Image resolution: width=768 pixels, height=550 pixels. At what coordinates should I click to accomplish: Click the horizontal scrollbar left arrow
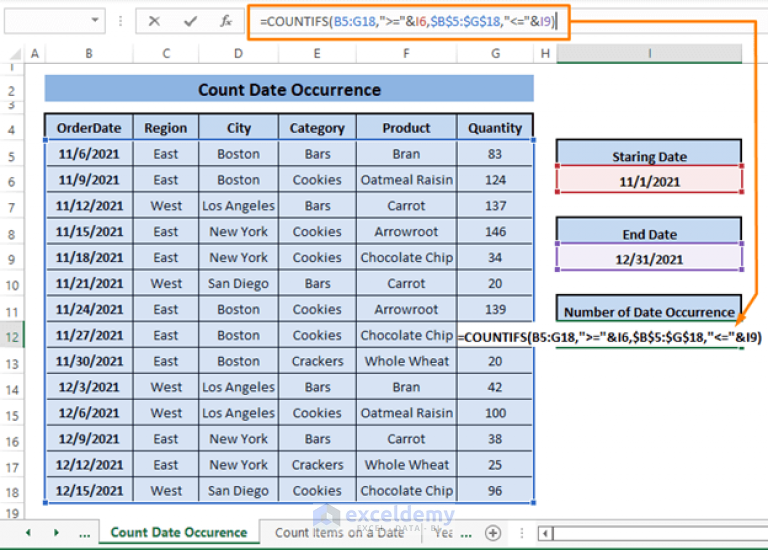546,533
